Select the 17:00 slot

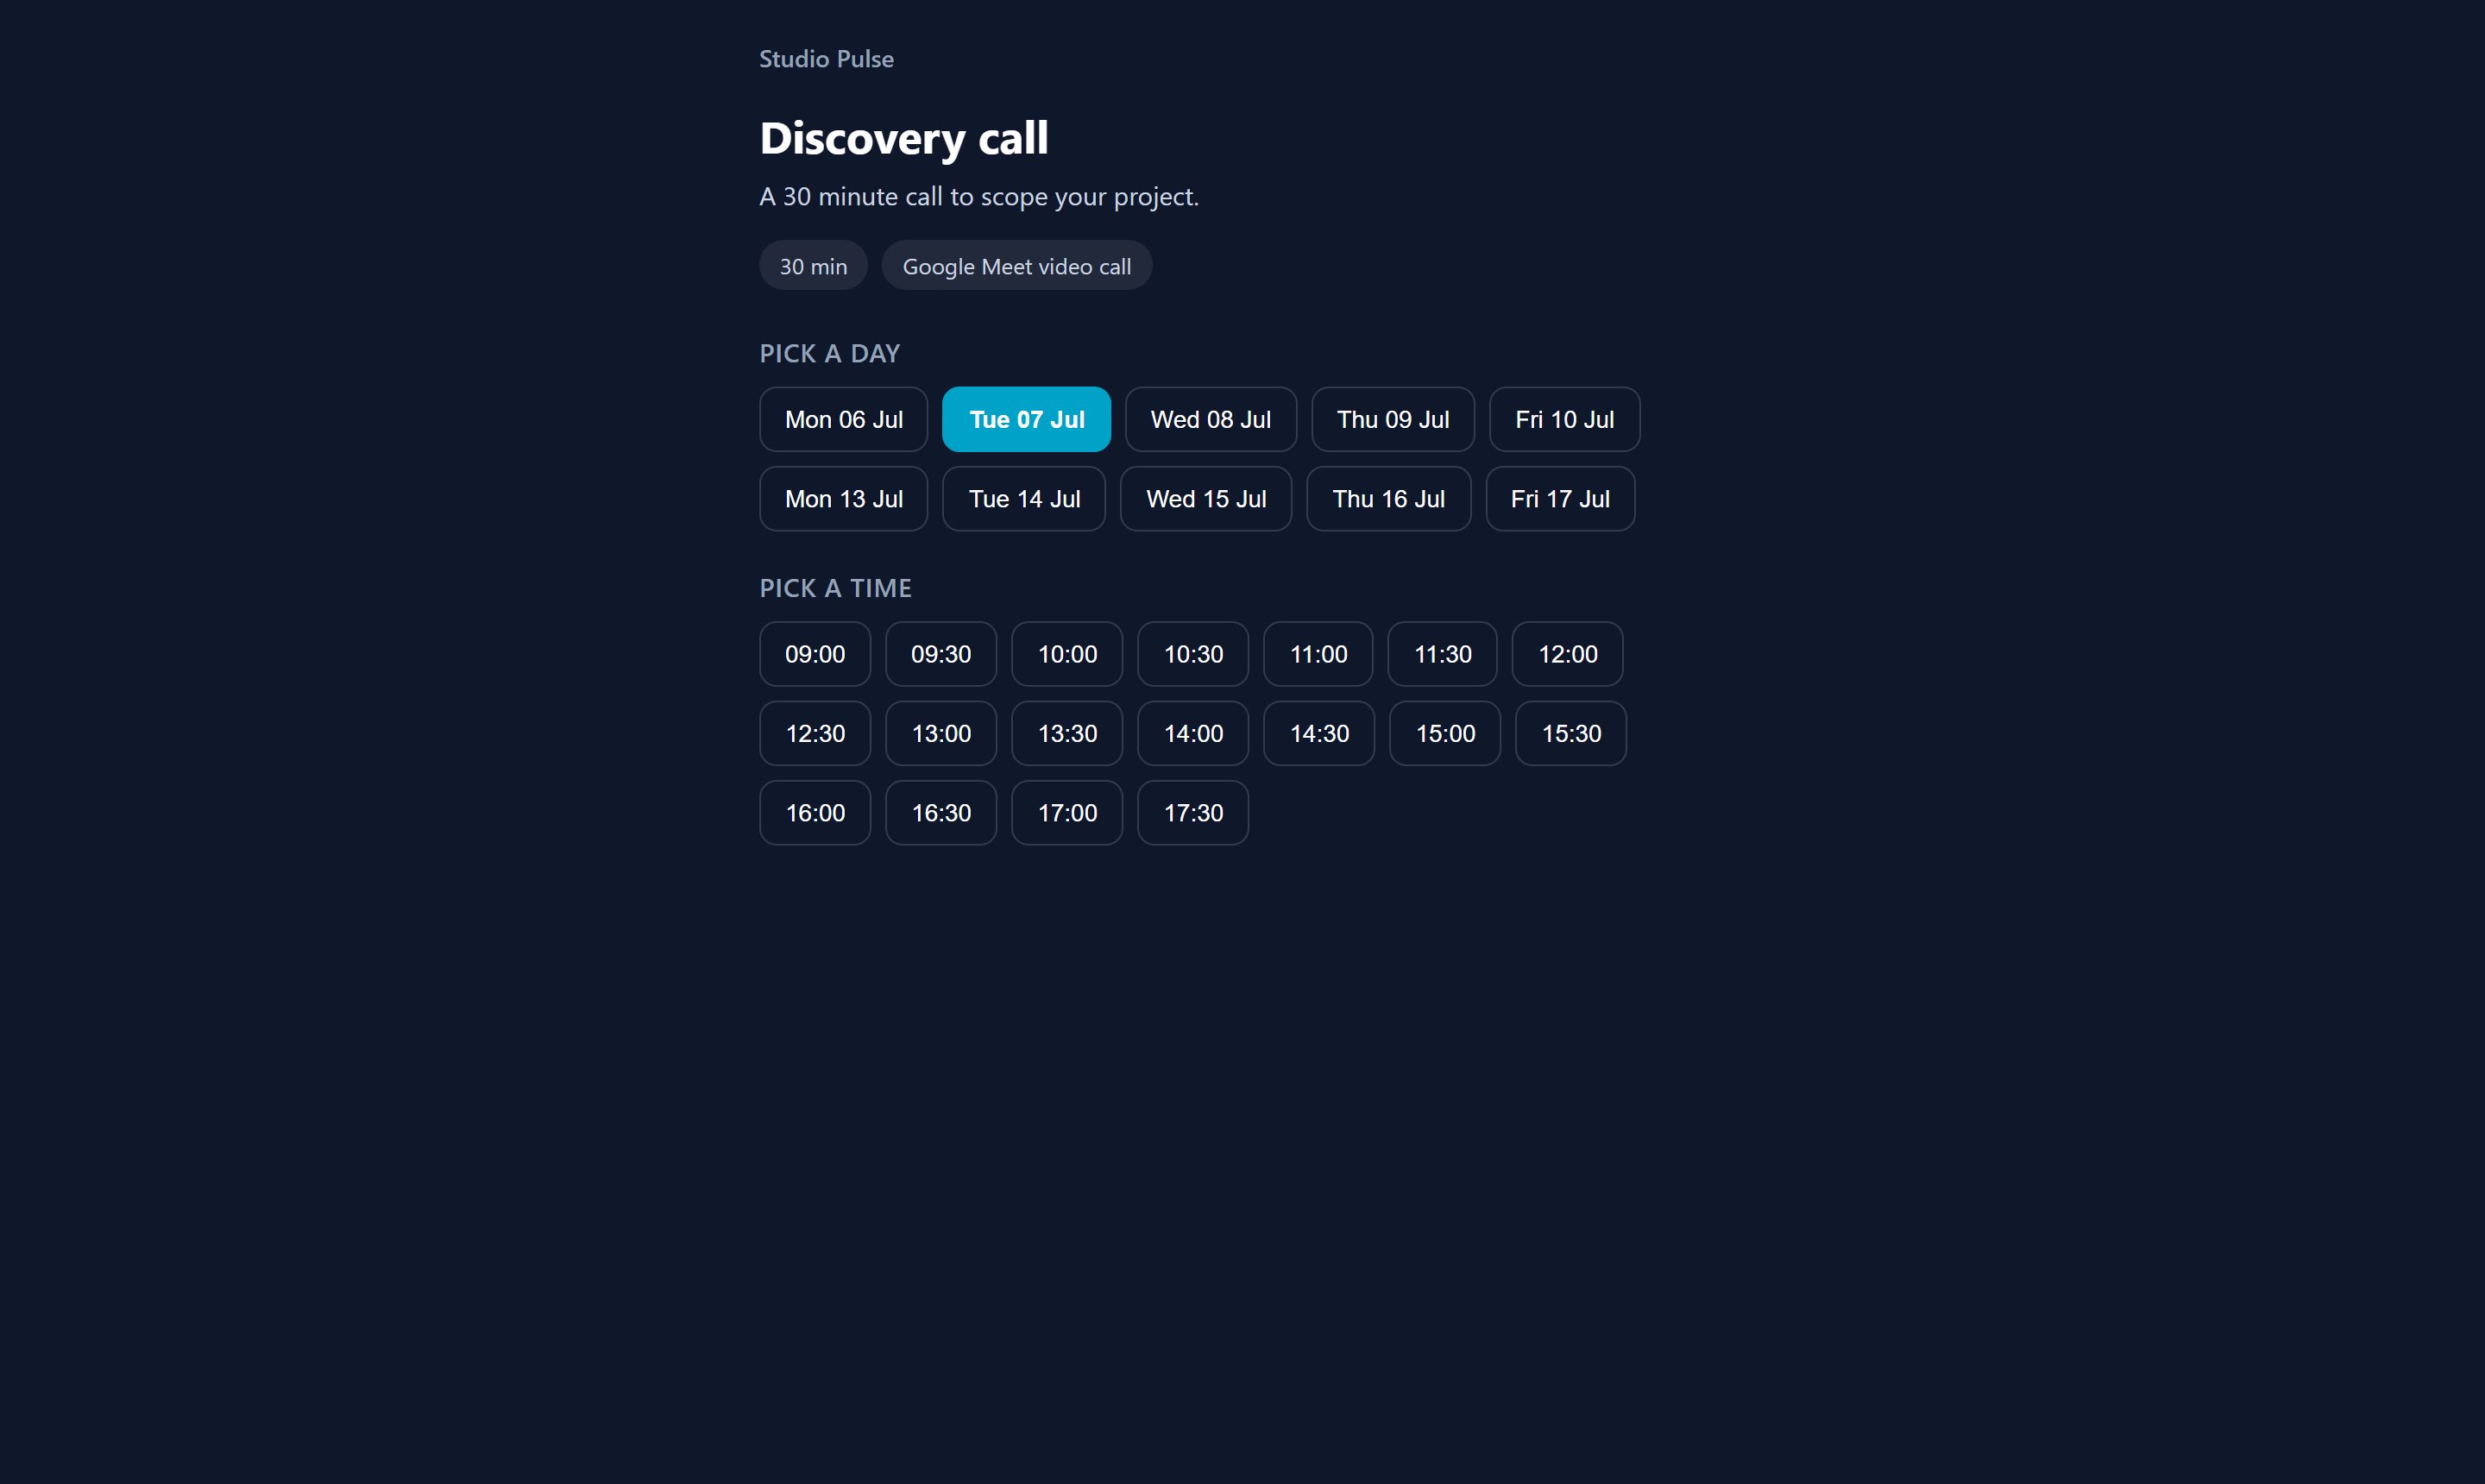point(1067,813)
